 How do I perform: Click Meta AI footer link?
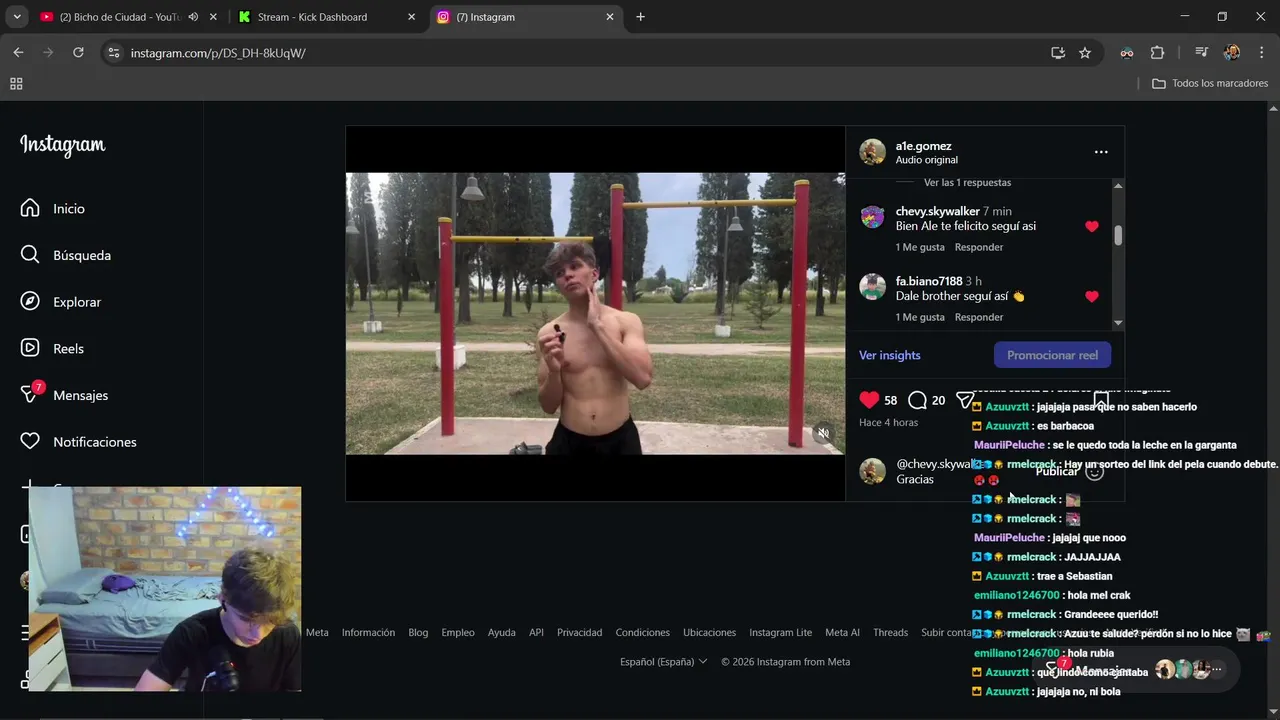click(842, 632)
